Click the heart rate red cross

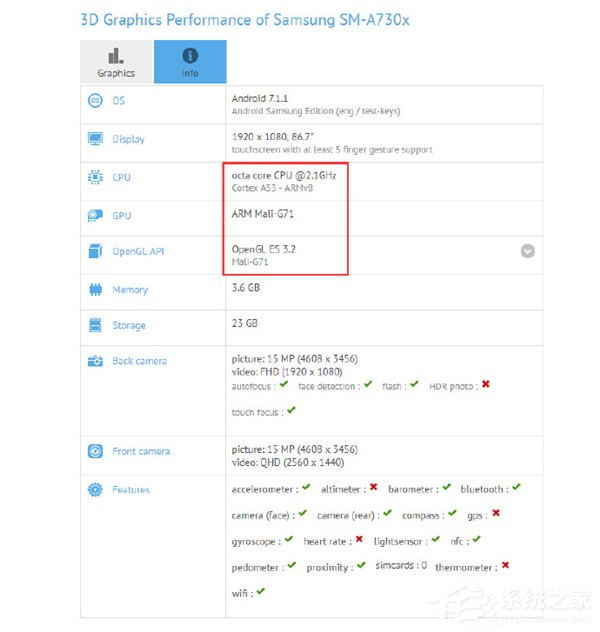[359, 539]
